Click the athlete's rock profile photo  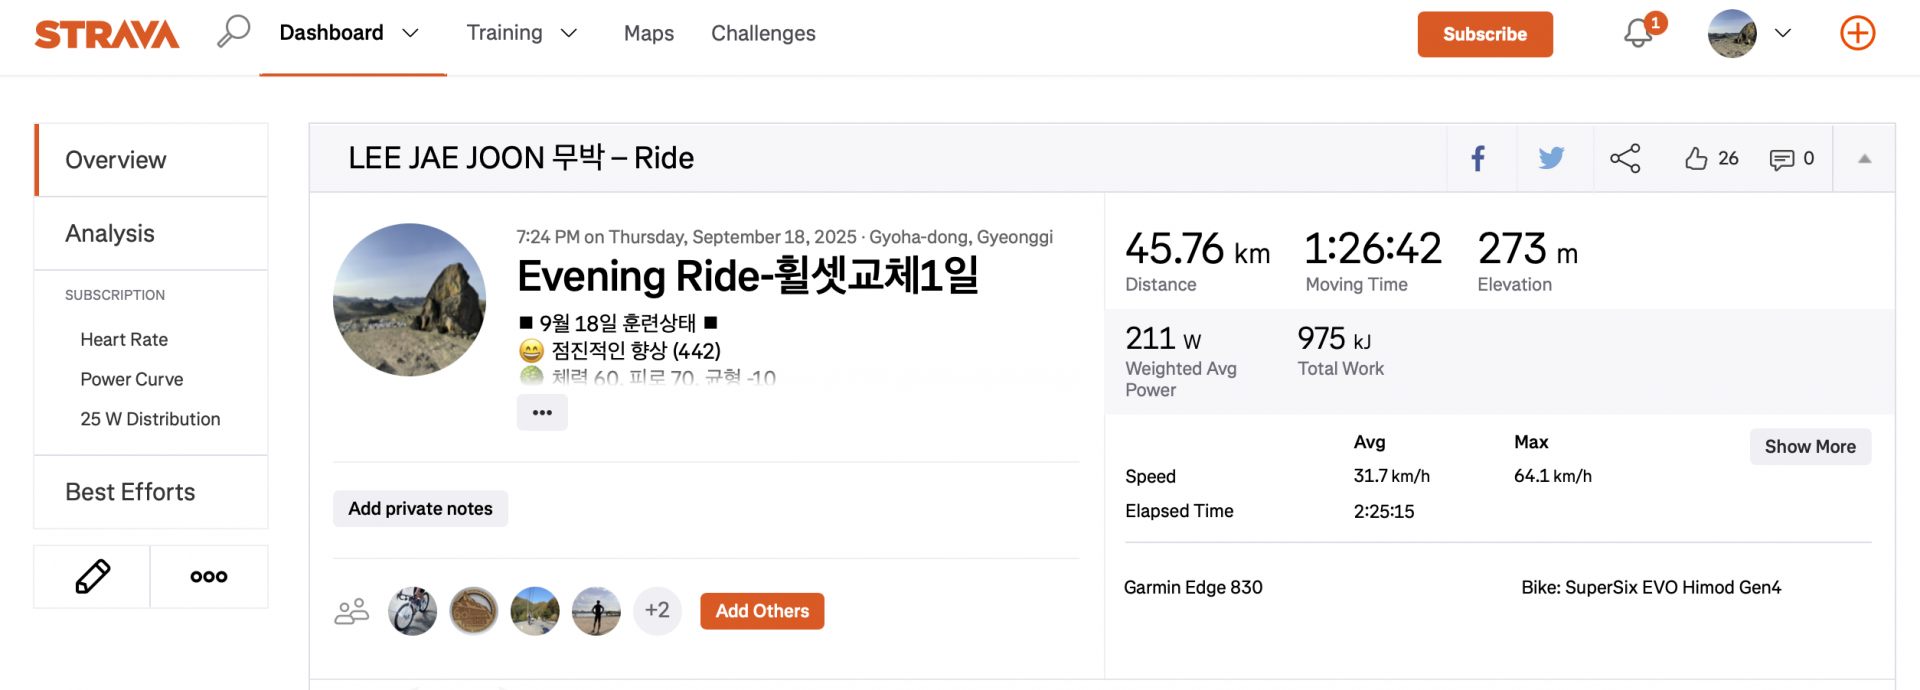(409, 300)
